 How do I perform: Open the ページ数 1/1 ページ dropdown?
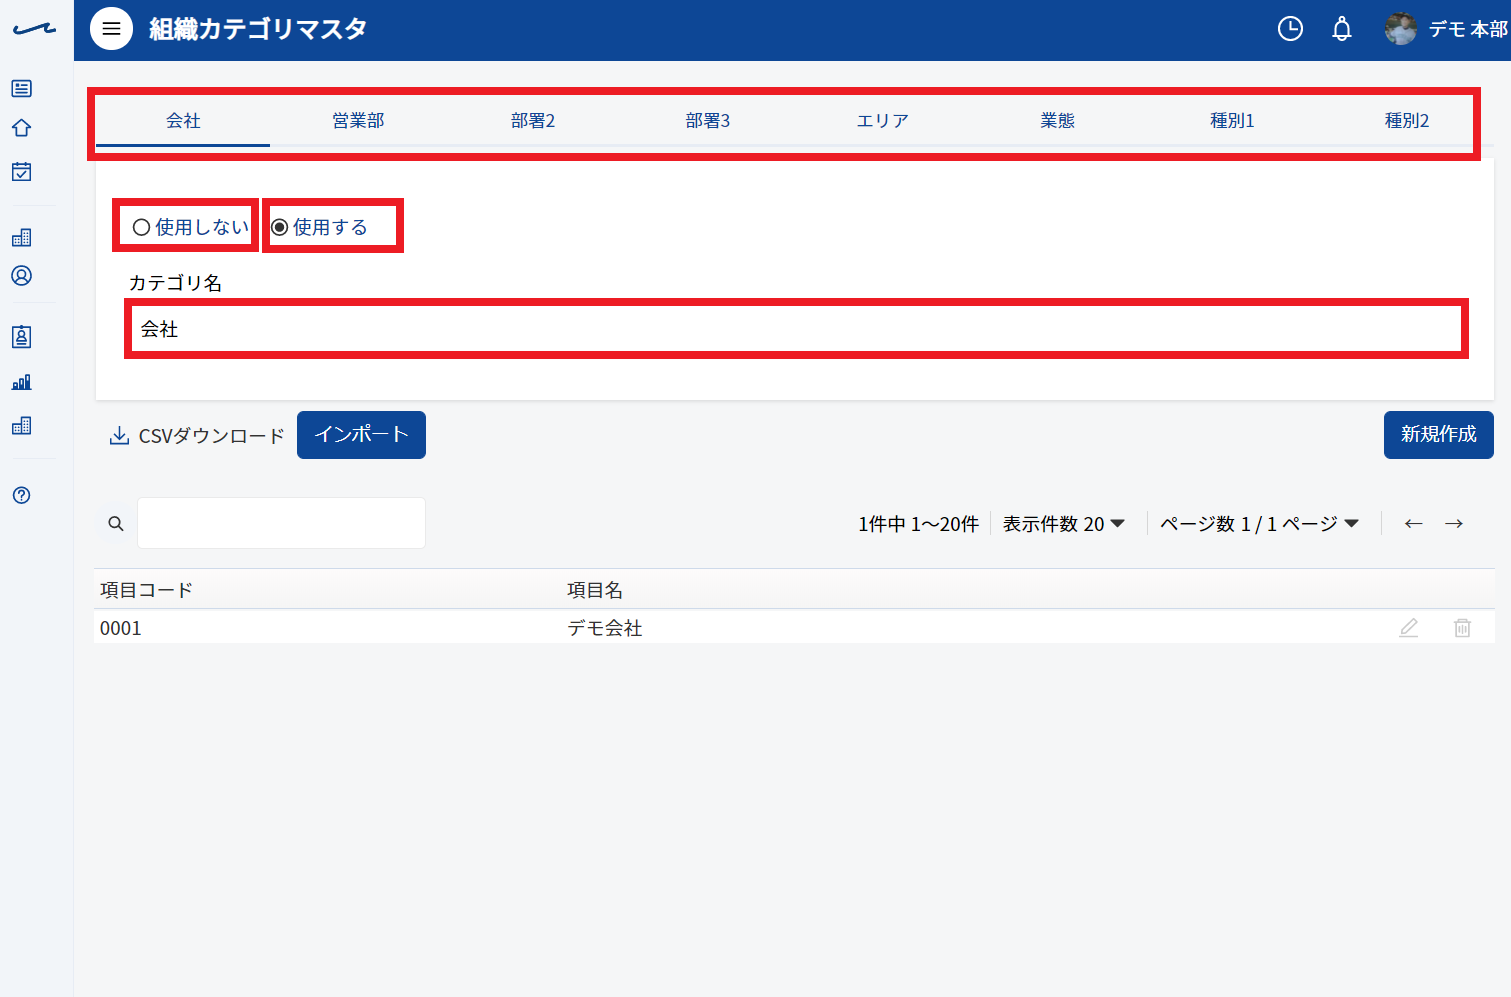pos(1259,524)
